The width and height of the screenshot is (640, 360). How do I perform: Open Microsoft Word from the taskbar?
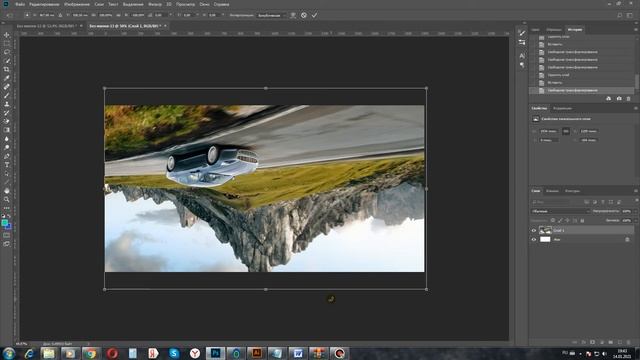click(298, 353)
